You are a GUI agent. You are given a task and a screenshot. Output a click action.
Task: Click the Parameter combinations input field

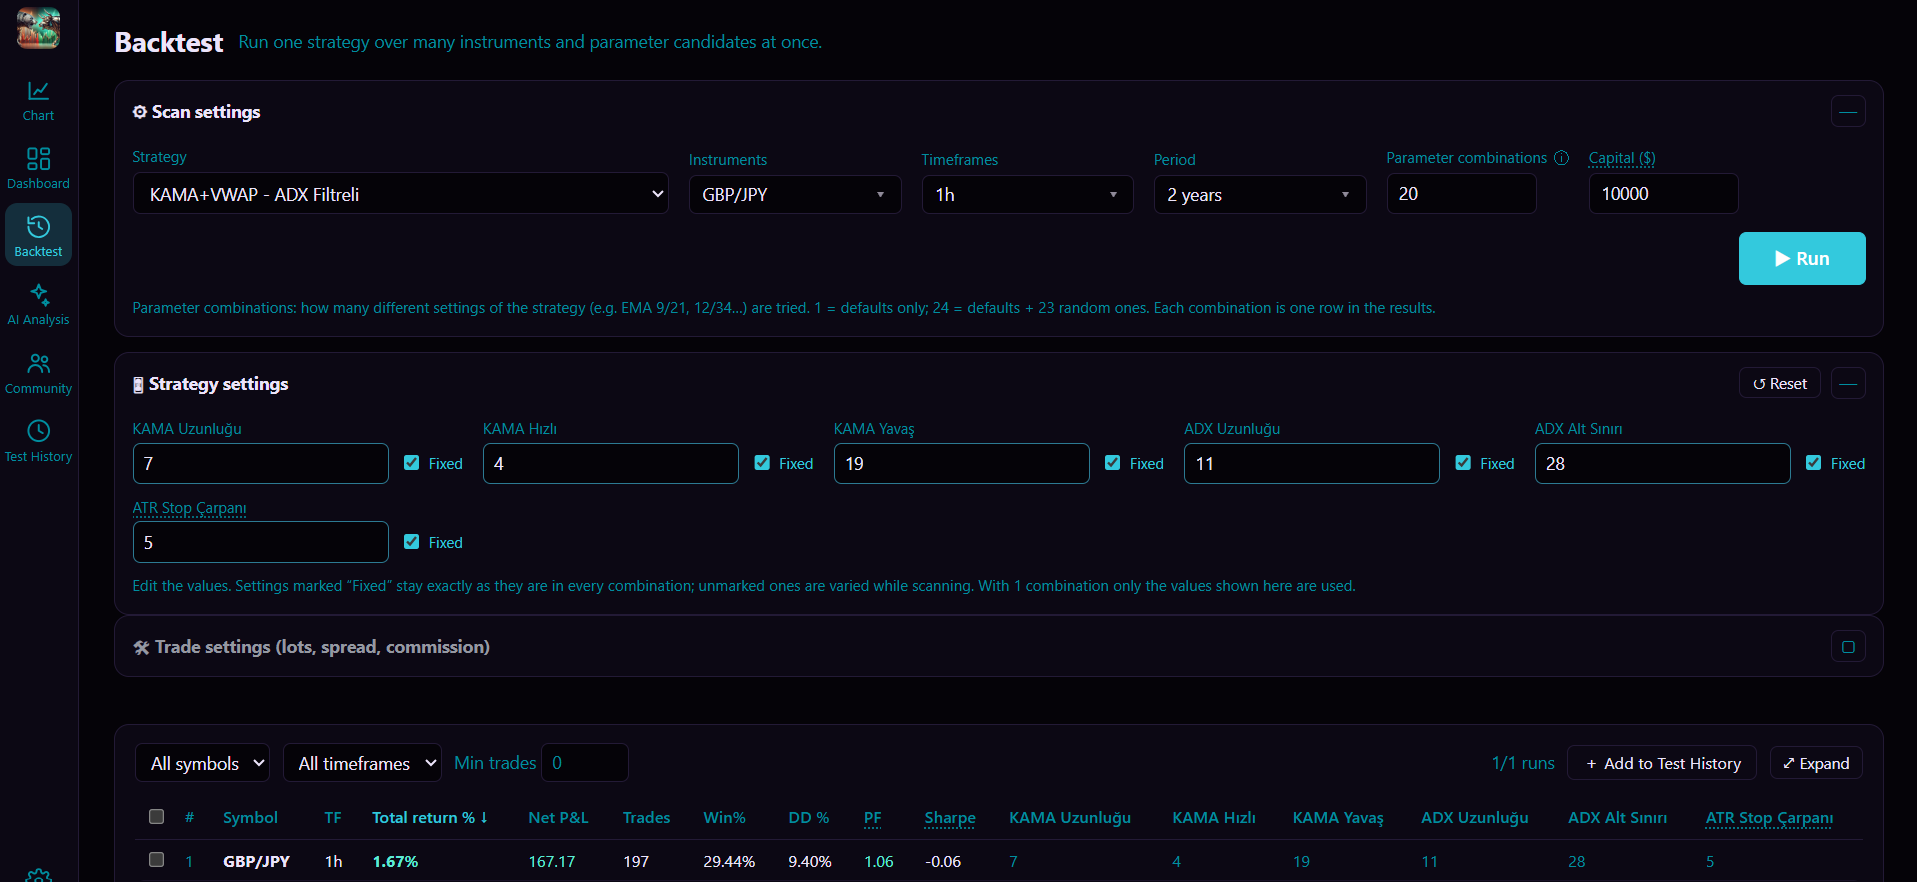pyautogui.click(x=1461, y=193)
